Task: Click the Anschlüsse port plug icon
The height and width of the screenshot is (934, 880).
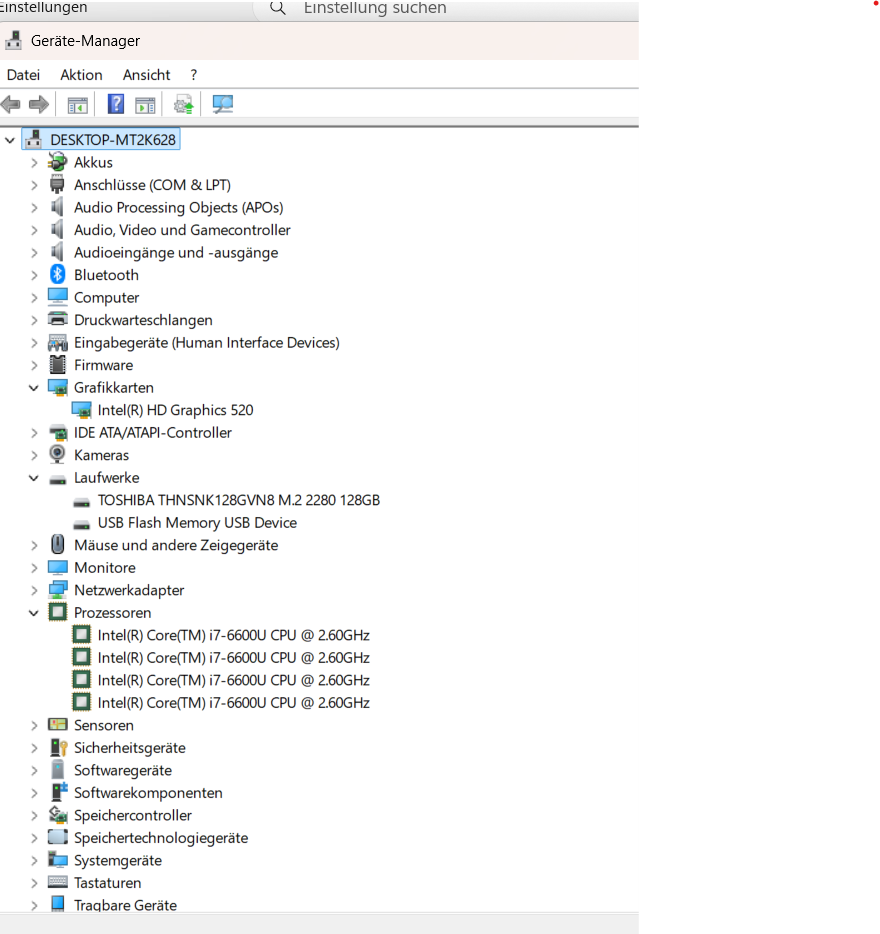Action: 57,185
